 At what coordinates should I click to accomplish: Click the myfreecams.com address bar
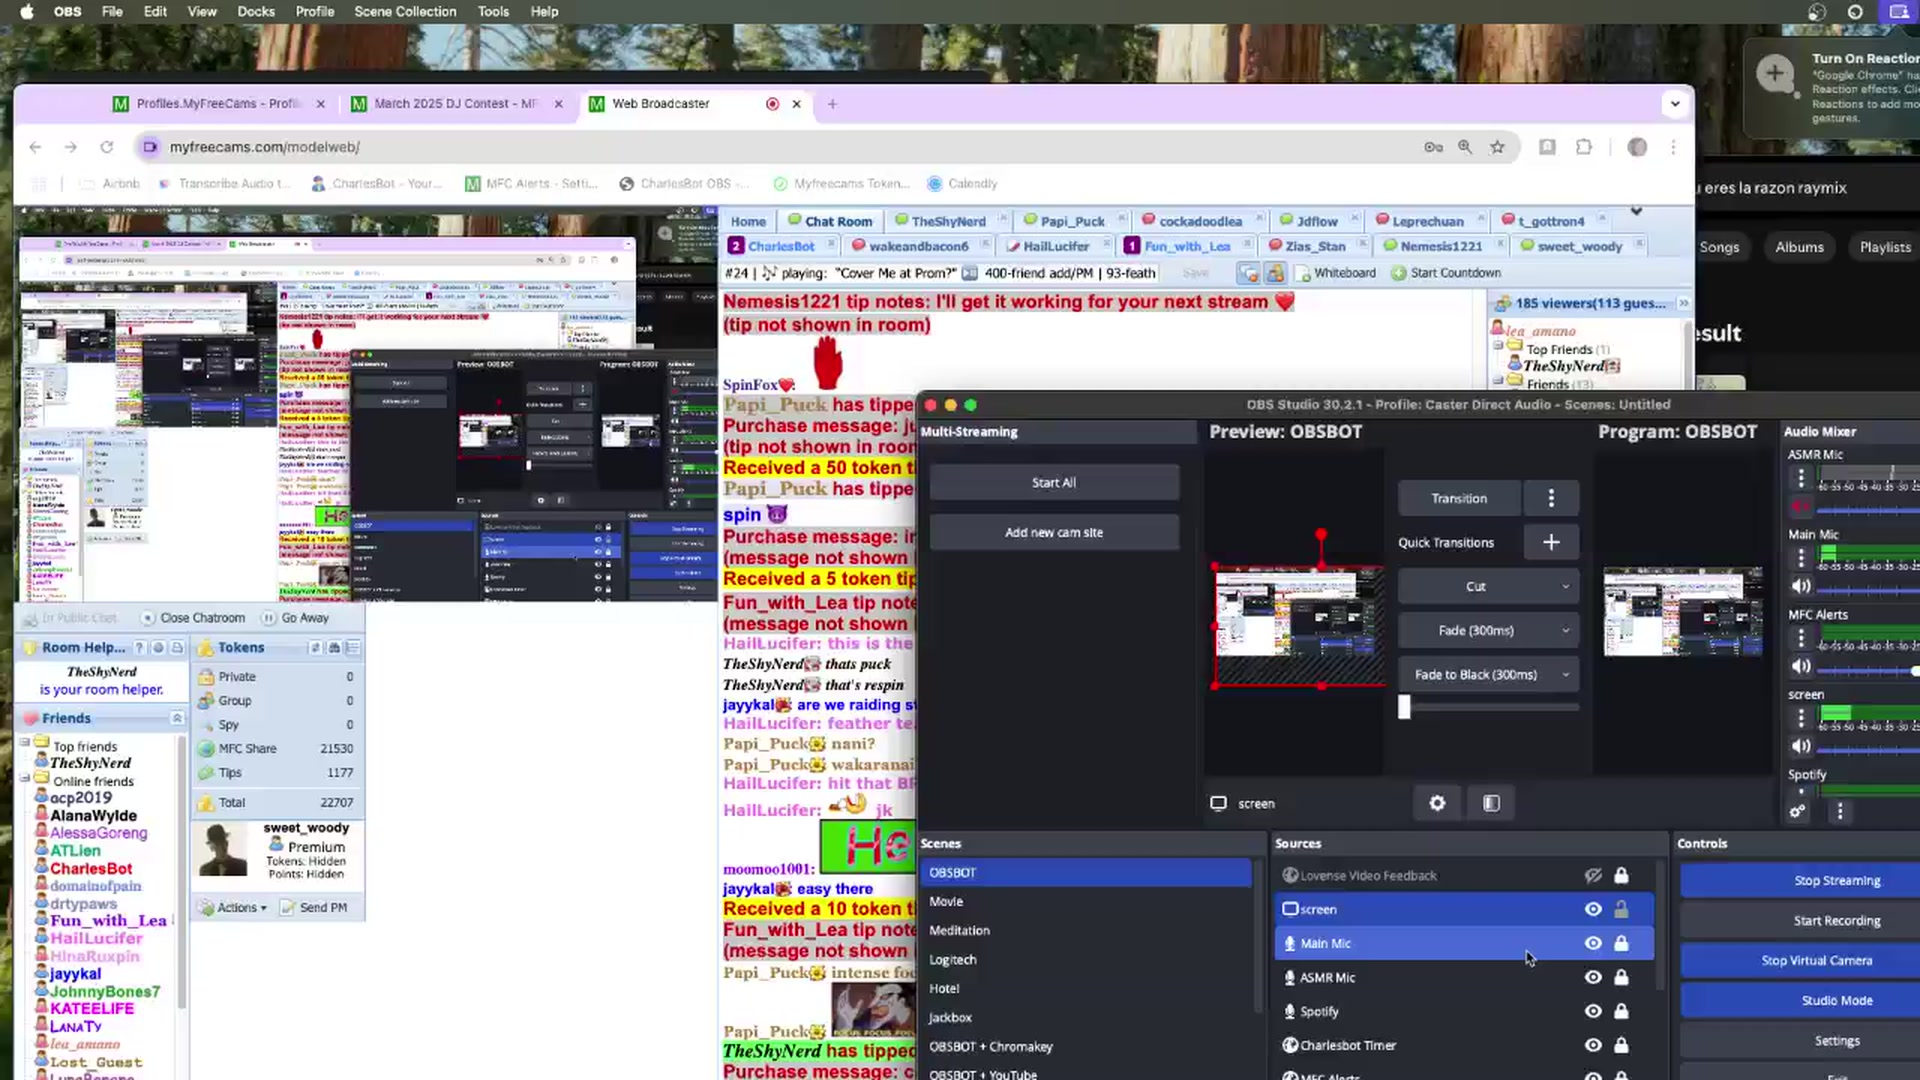(x=780, y=147)
